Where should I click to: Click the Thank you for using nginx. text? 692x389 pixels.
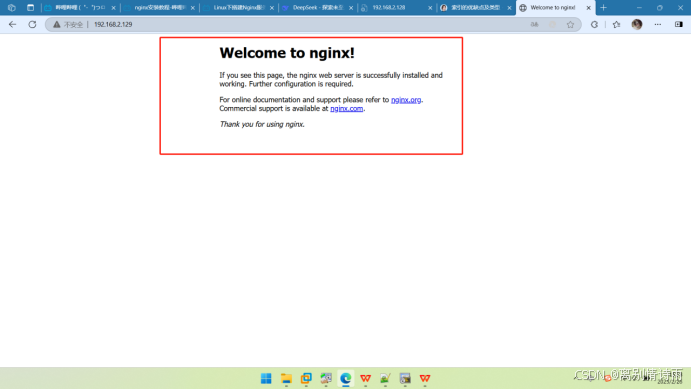(x=262, y=125)
